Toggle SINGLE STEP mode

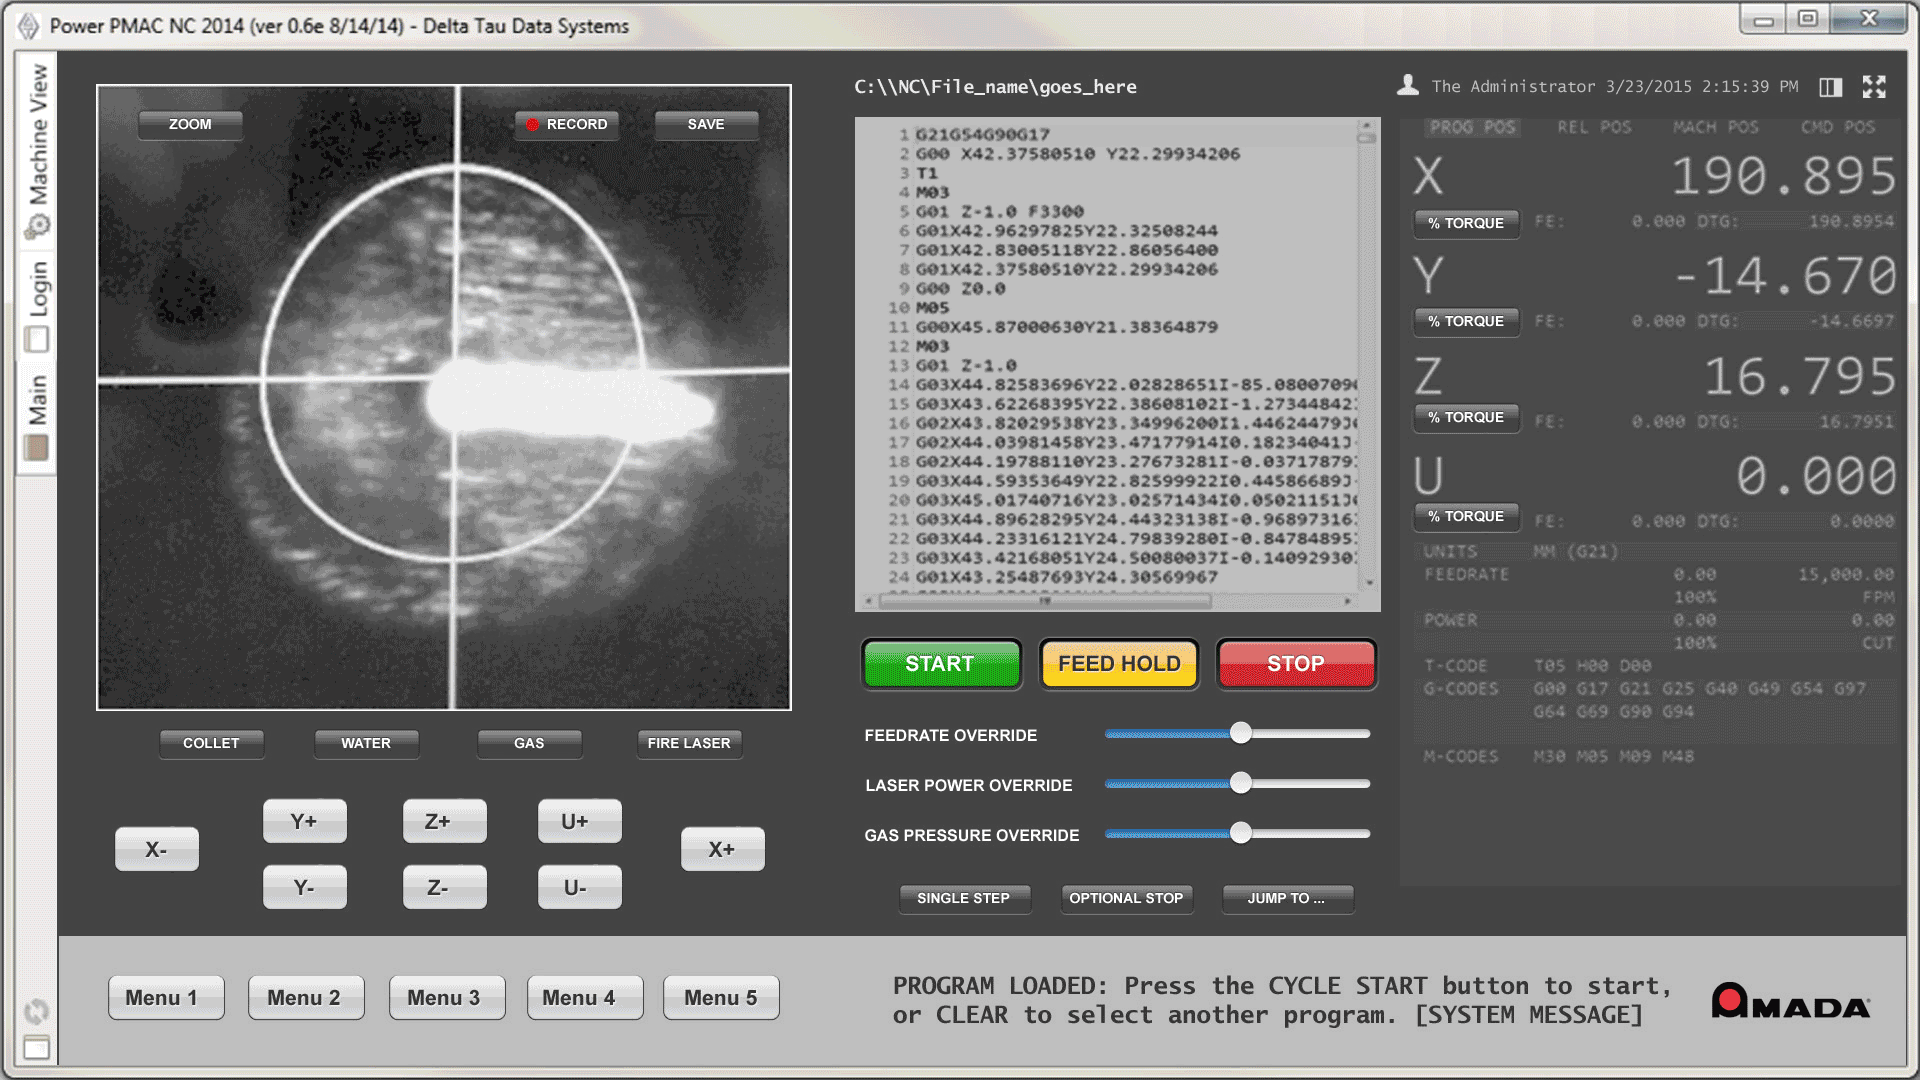963,898
